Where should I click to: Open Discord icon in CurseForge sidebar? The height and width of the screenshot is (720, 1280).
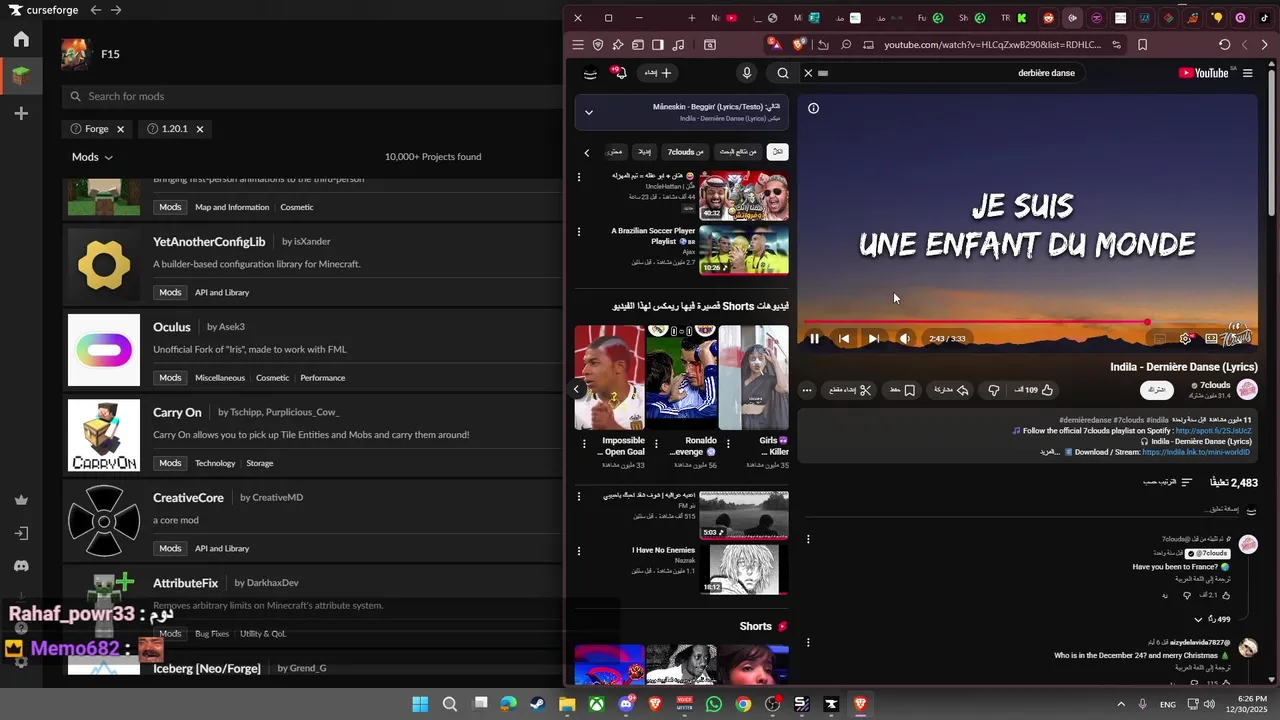point(21,566)
